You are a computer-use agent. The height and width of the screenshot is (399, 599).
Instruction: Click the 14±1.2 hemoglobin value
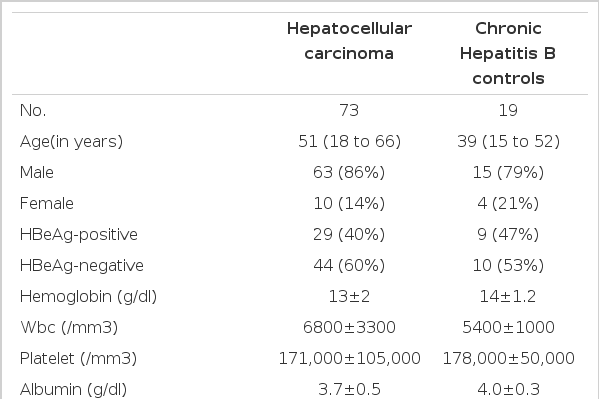tap(508, 297)
